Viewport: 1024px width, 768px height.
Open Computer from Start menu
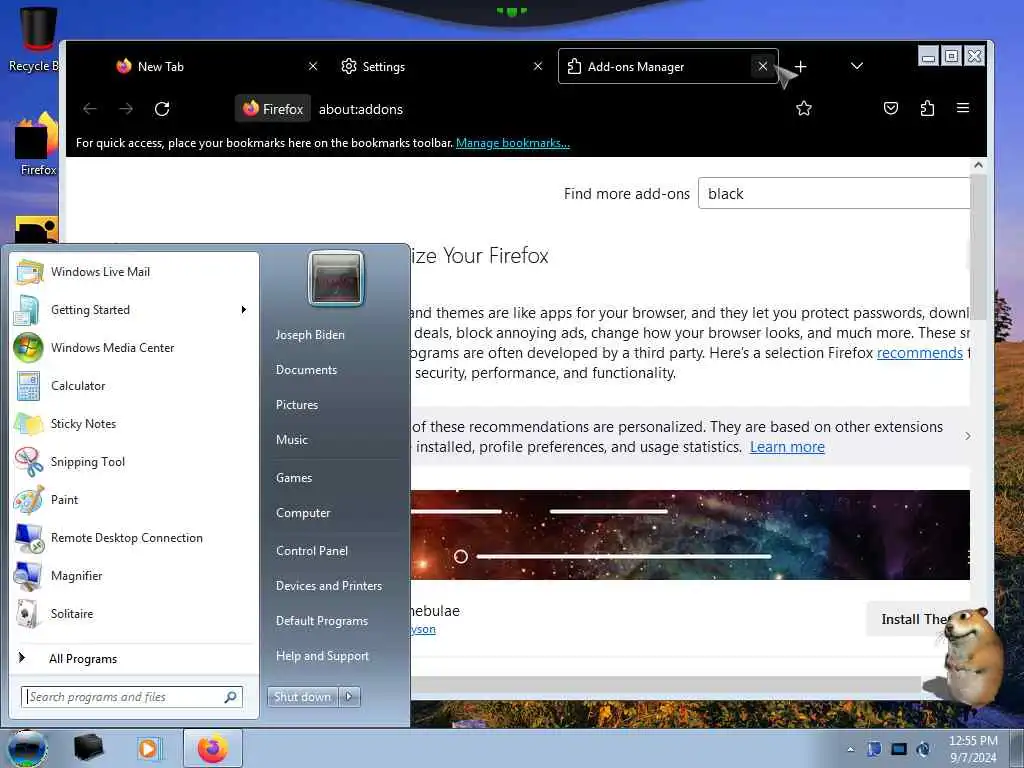pyautogui.click(x=303, y=513)
